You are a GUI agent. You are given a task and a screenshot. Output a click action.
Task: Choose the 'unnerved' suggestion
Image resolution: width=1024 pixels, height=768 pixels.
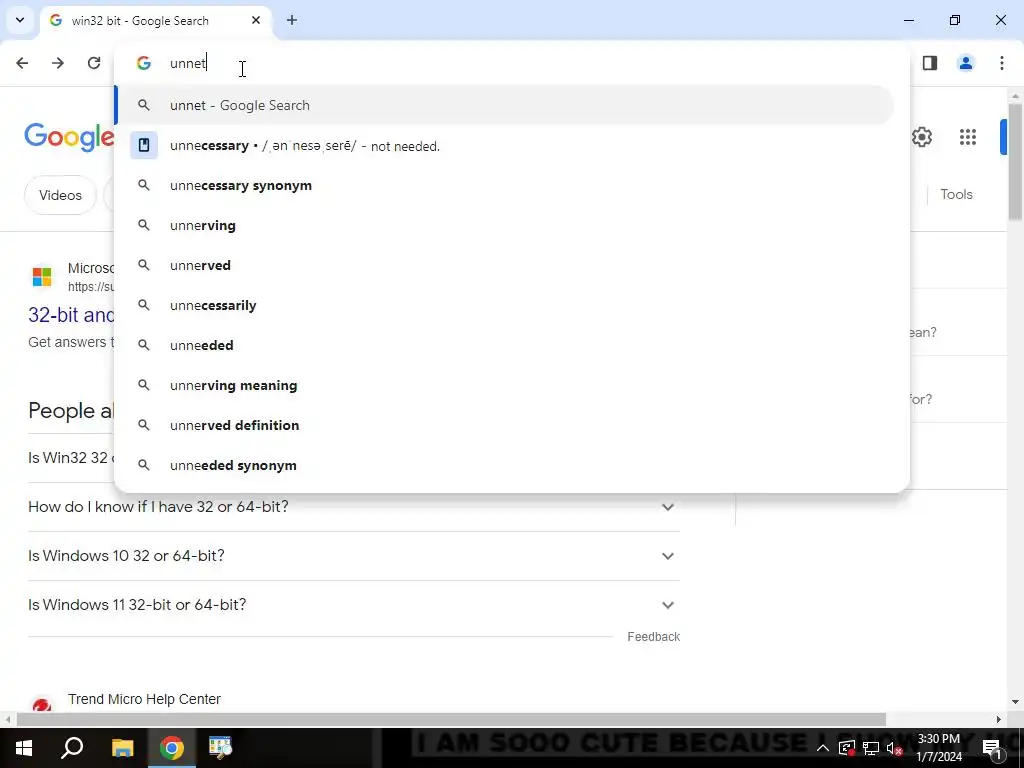pyautogui.click(x=505, y=265)
